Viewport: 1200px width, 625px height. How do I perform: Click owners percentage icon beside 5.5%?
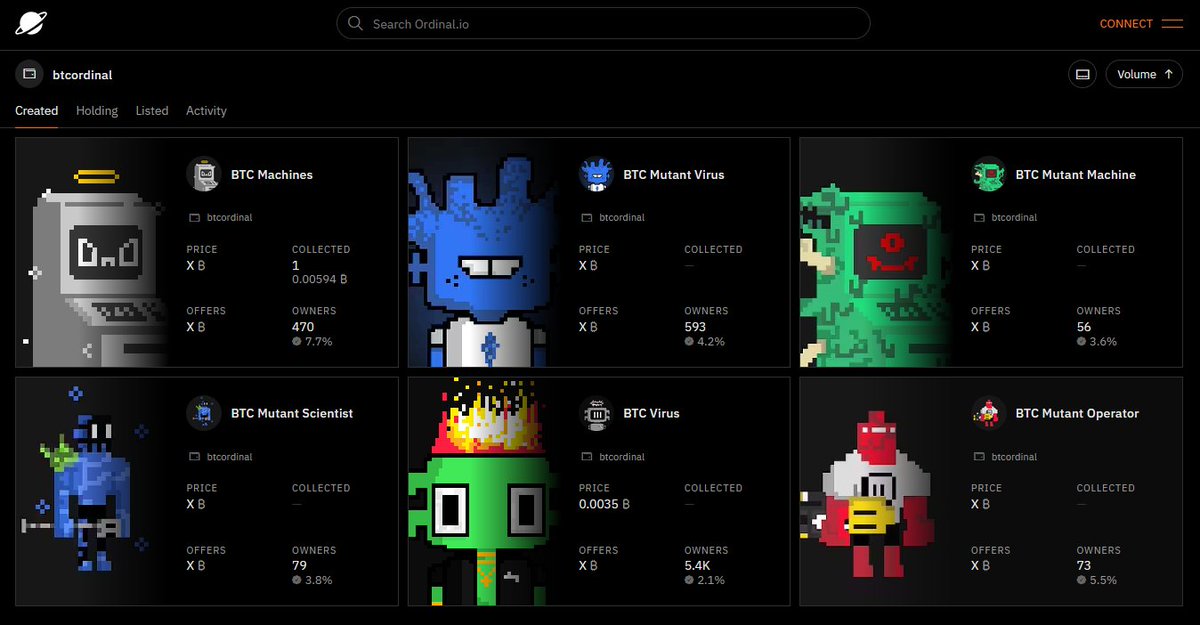(x=1081, y=581)
